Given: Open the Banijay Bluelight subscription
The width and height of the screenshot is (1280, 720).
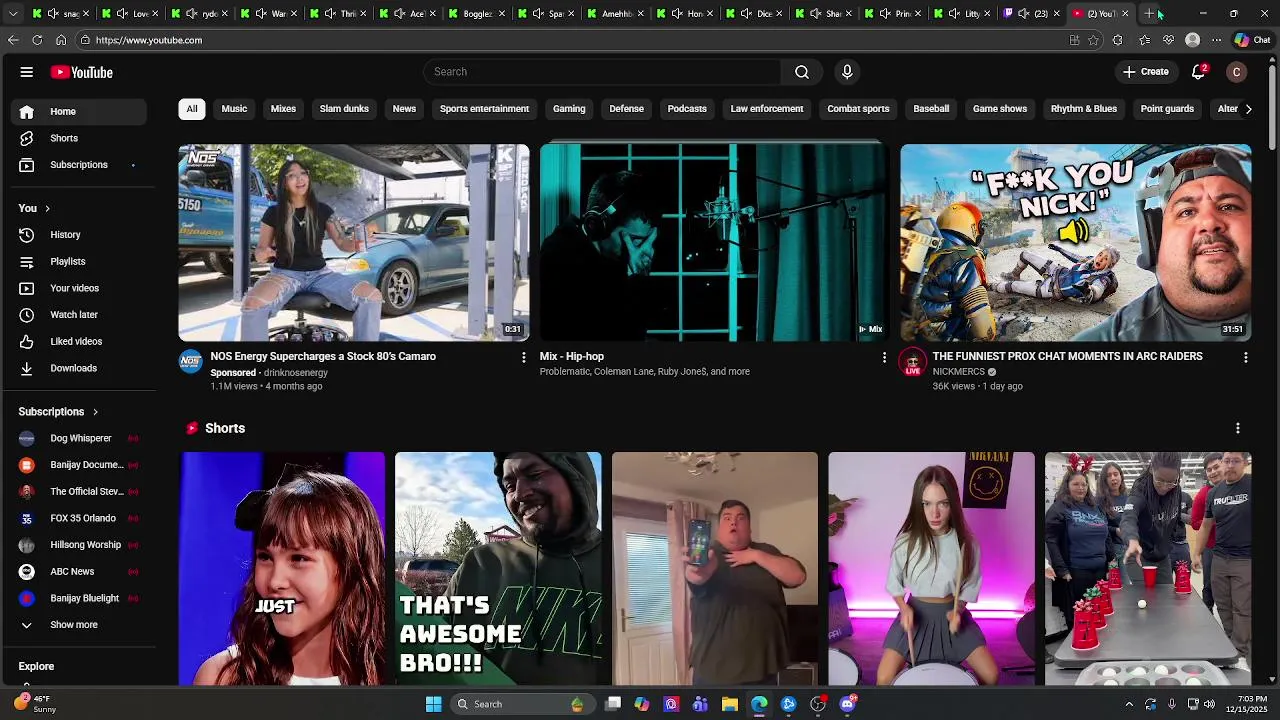Looking at the screenshot, I should 80,598.
